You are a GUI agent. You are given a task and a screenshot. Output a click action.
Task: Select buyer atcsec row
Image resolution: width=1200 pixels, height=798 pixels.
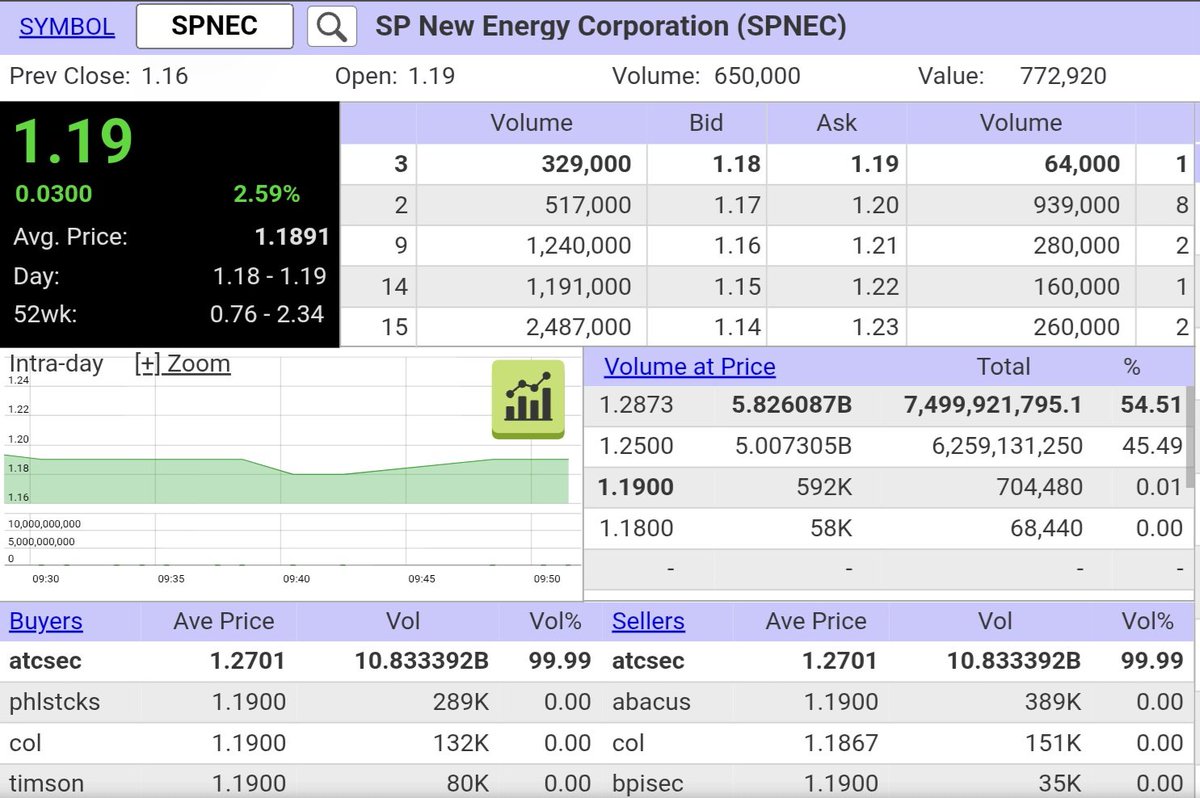[x=300, y=661]
